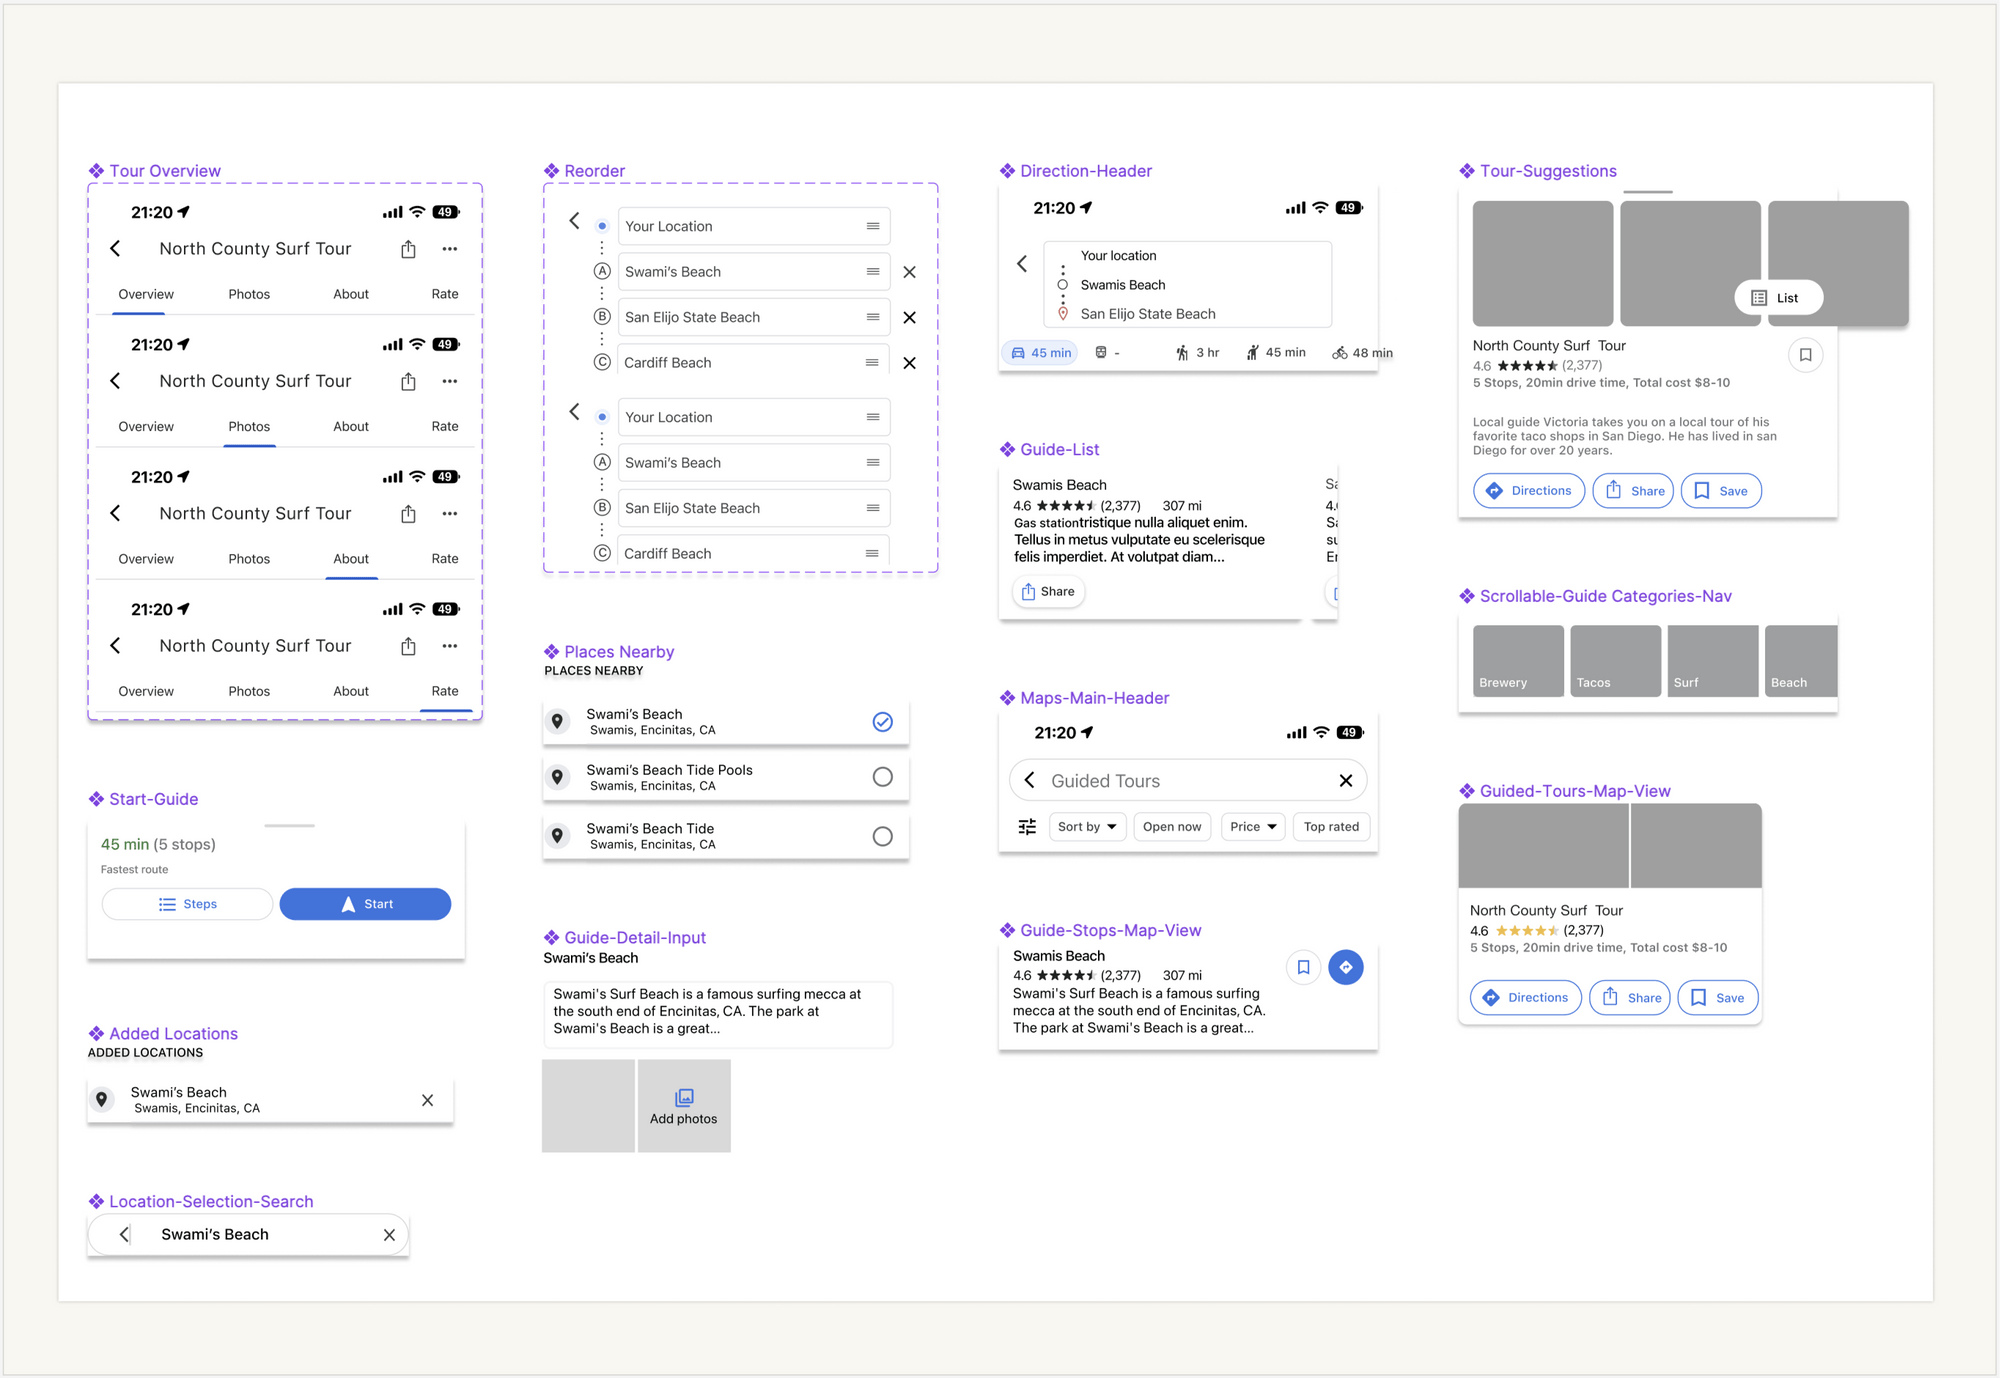Select the 48 min cycling travel mode

point(1363,353)
